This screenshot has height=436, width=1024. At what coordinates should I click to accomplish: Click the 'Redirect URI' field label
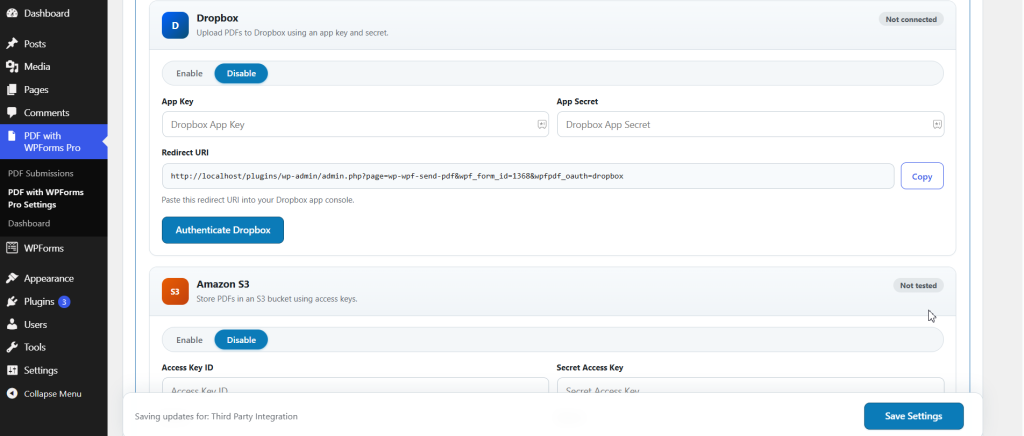(x=185, y=153)
